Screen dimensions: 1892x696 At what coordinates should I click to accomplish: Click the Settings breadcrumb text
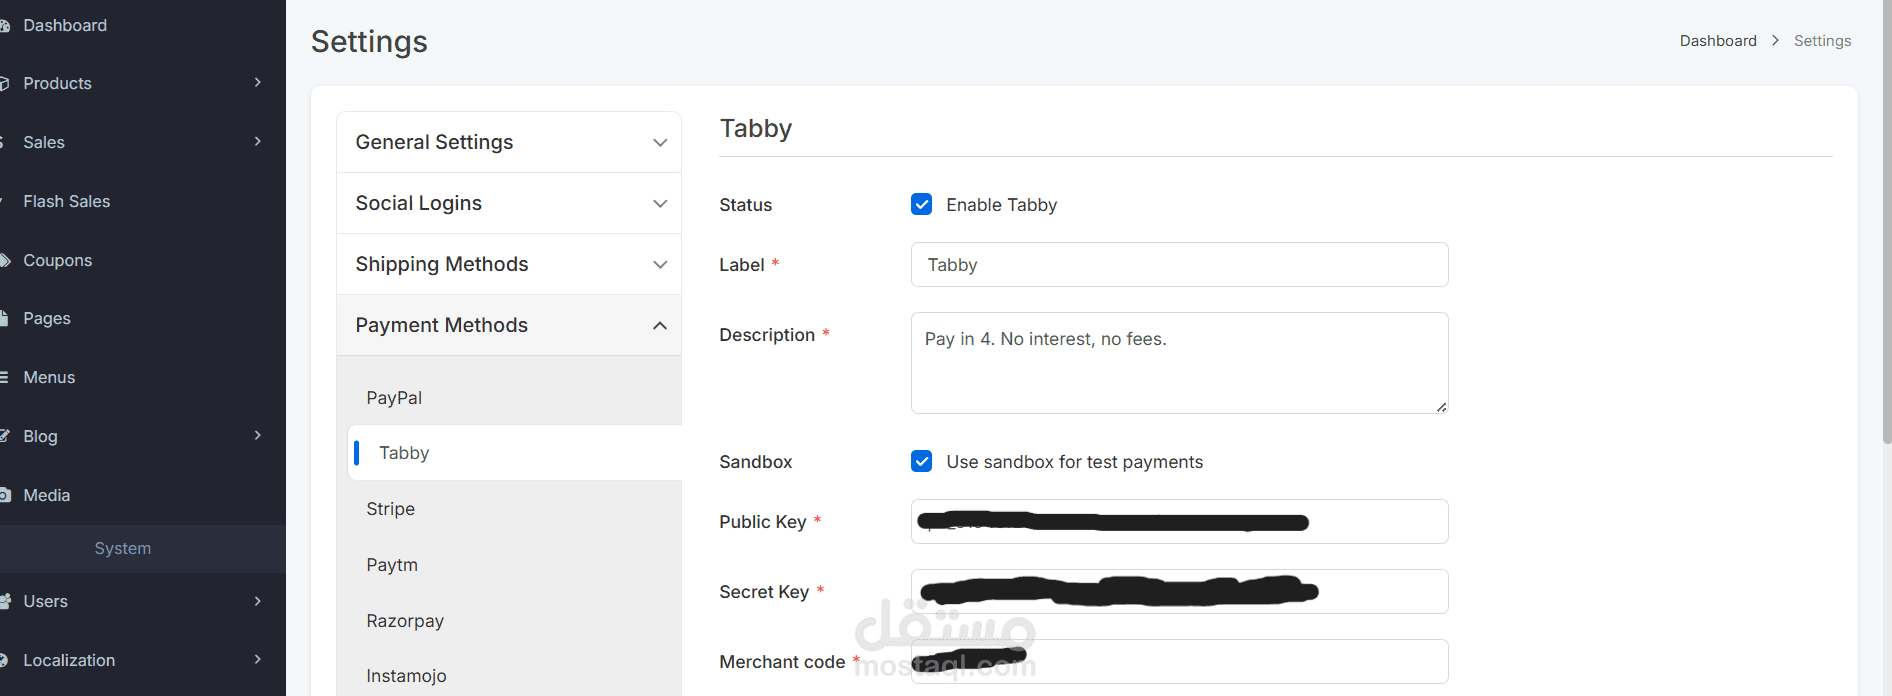1822,41
